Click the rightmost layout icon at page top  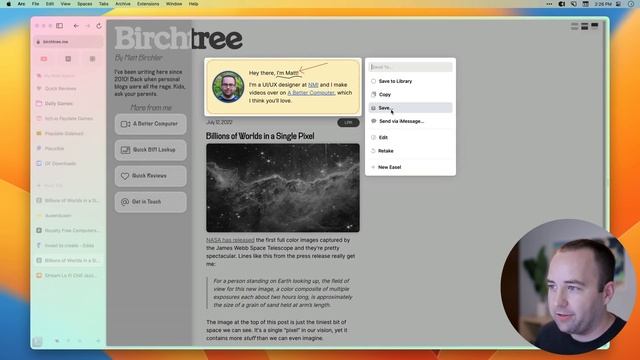[595, 26]
